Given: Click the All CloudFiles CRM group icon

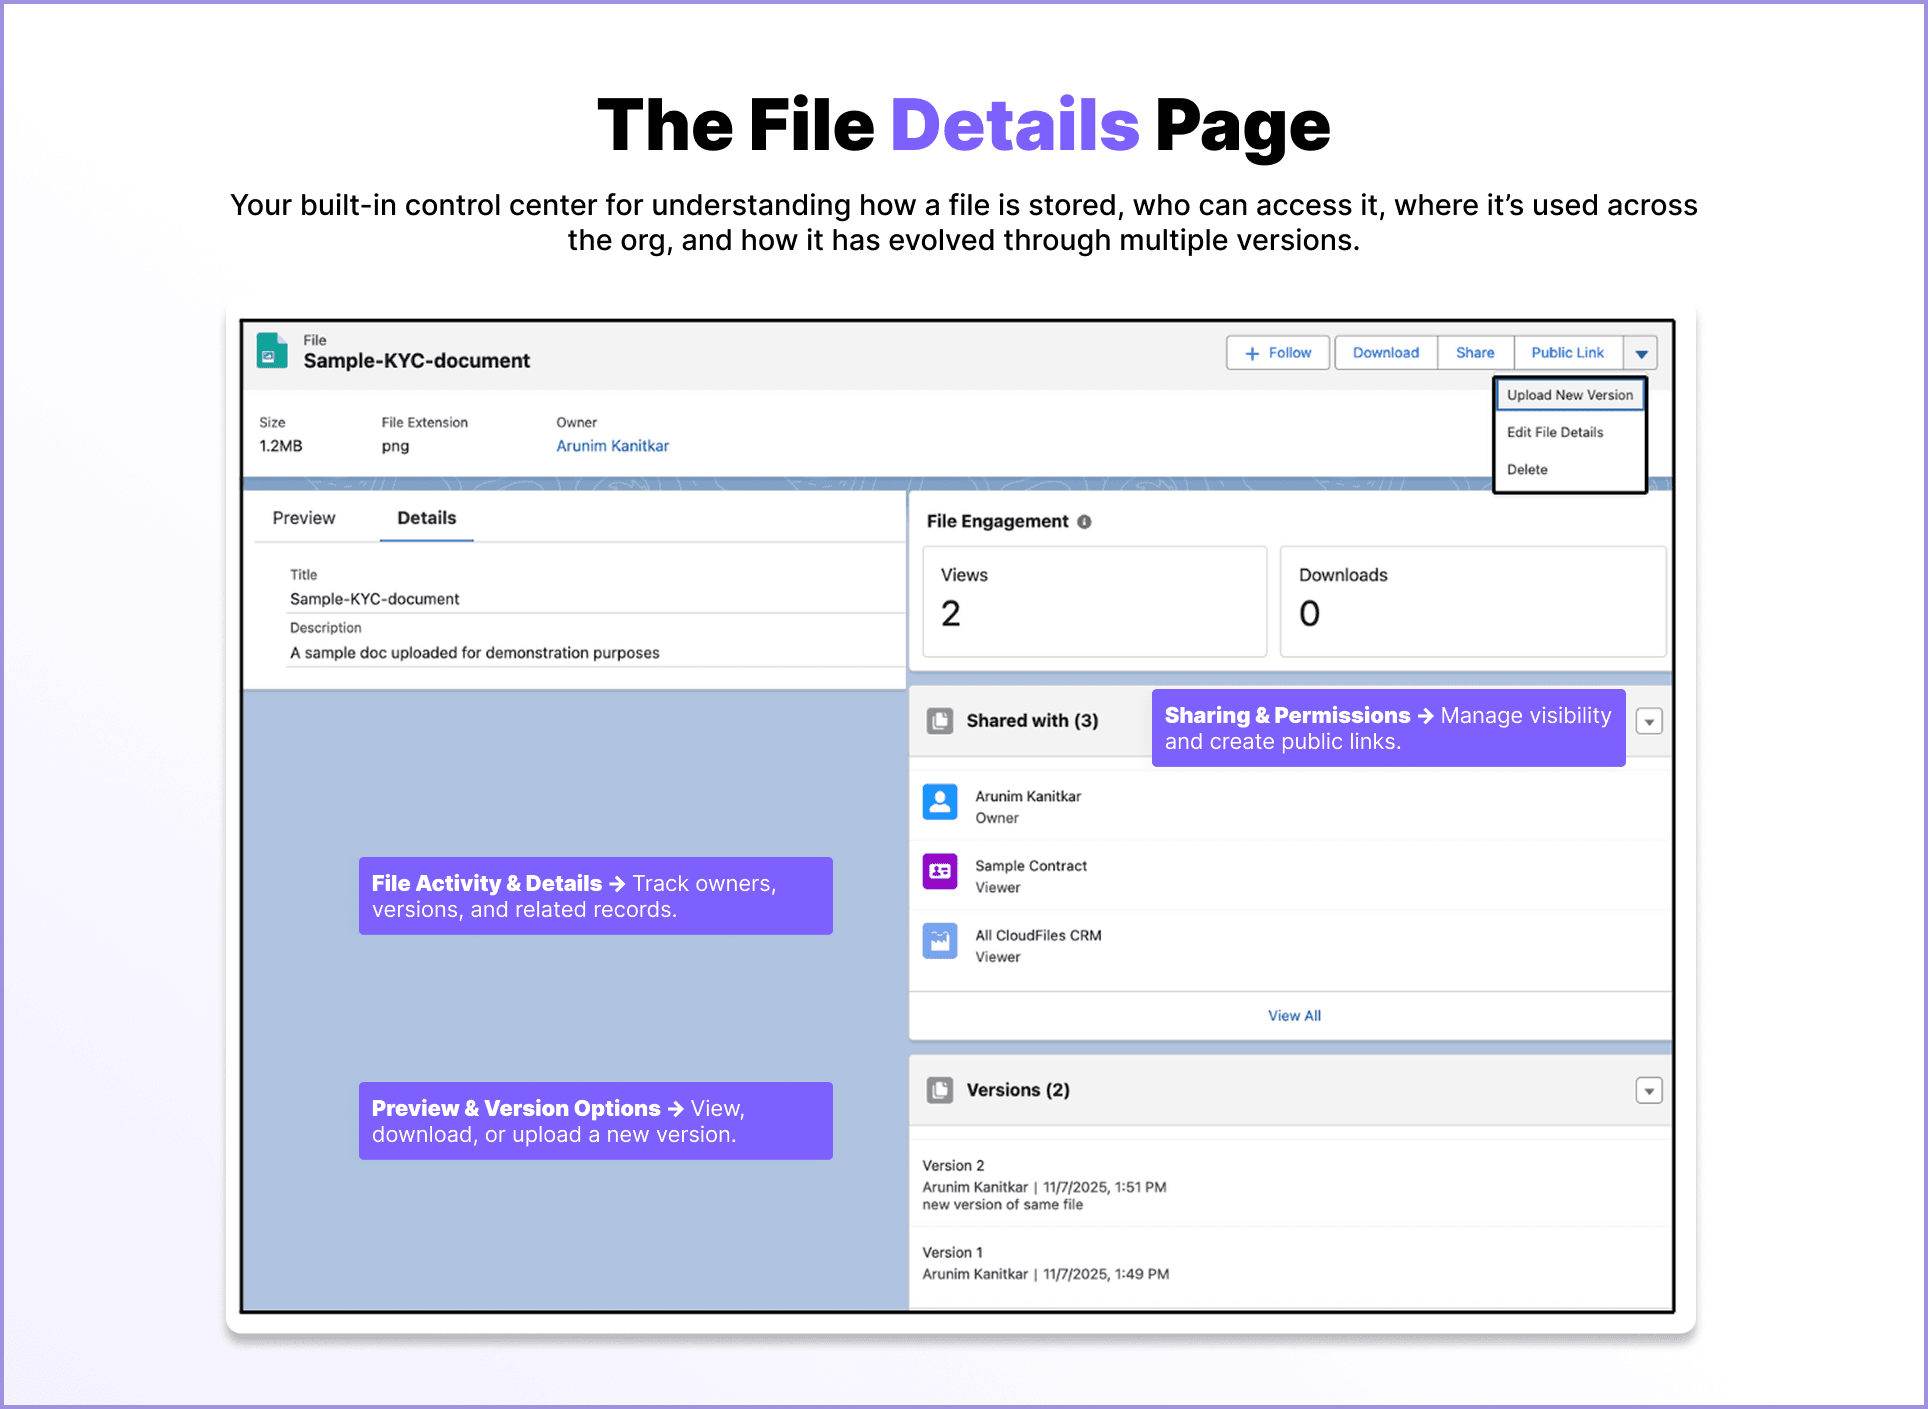Looking at the screenshot, I should (x=940, y=940).
